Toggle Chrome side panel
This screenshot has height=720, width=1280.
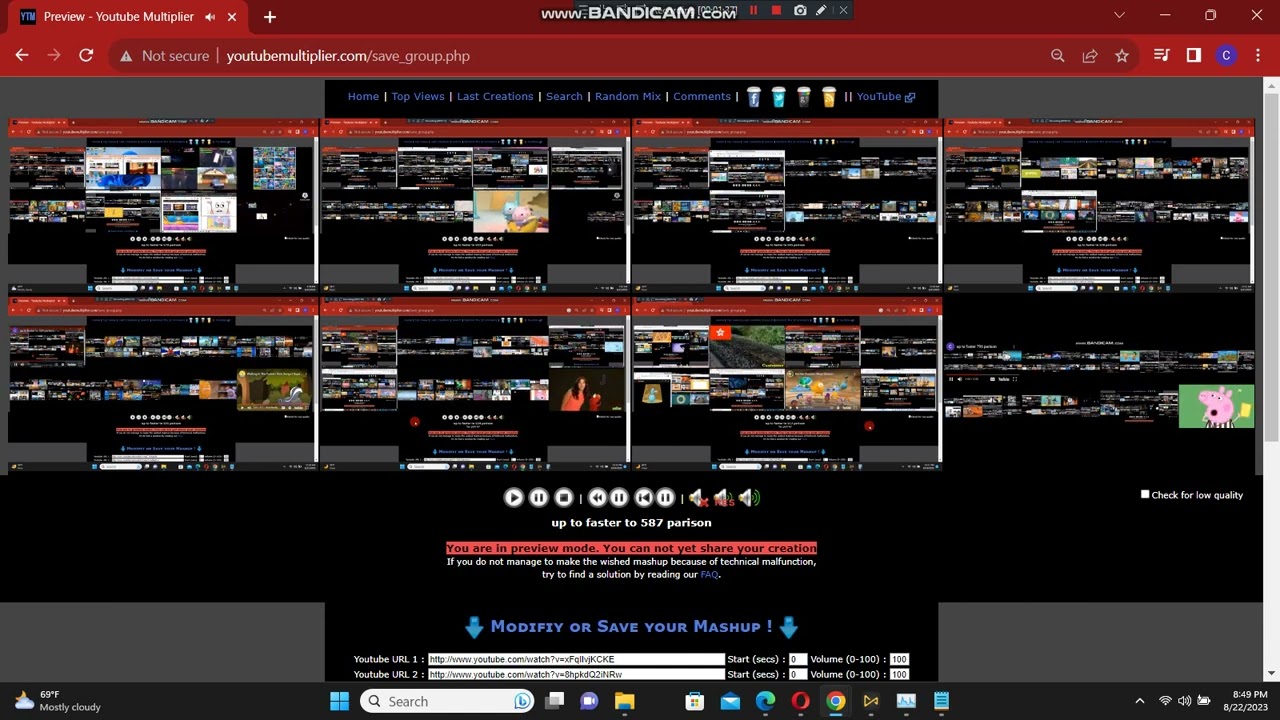[x=1193, y=56]
